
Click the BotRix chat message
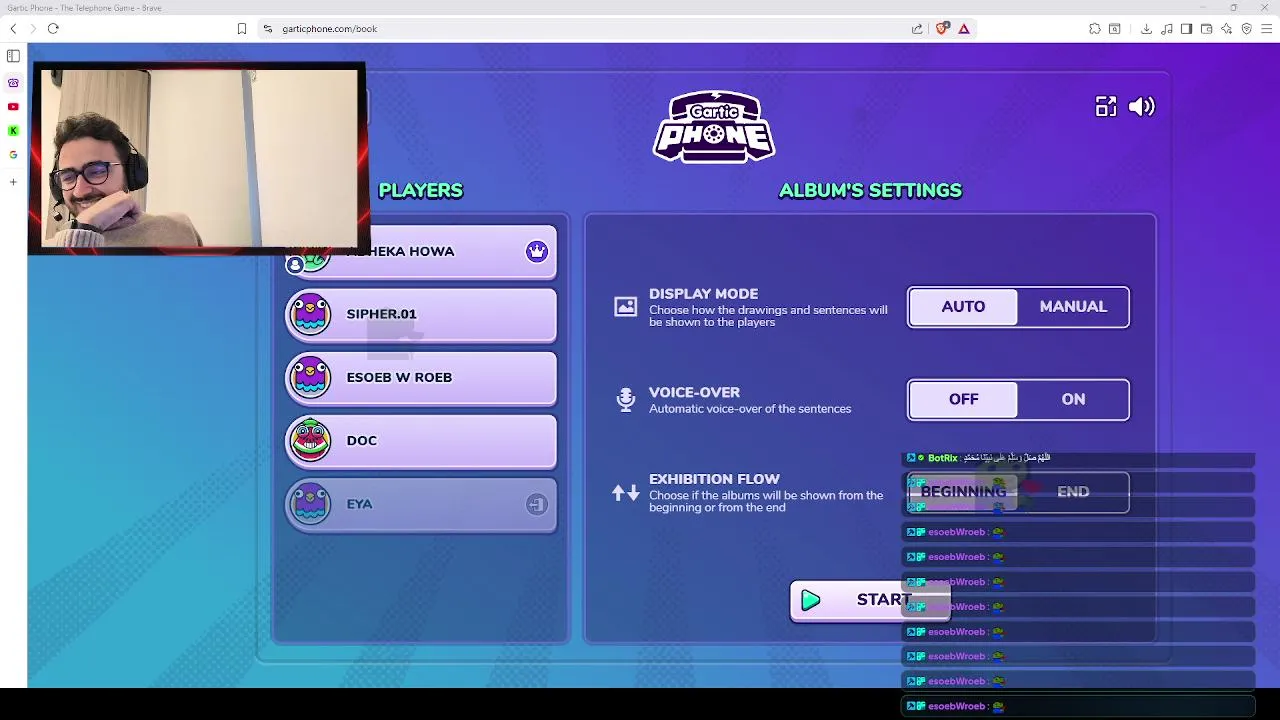[1078, 458]
